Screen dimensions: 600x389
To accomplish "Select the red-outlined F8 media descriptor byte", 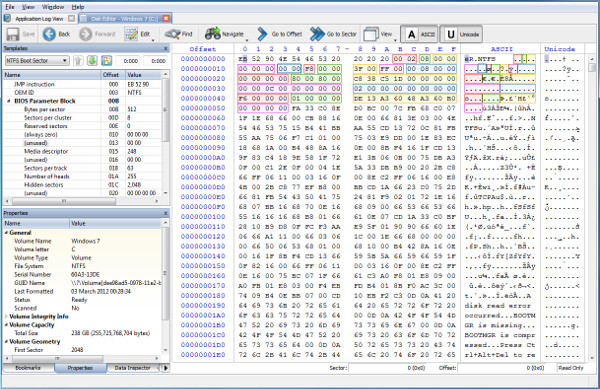I will (309, 69).
